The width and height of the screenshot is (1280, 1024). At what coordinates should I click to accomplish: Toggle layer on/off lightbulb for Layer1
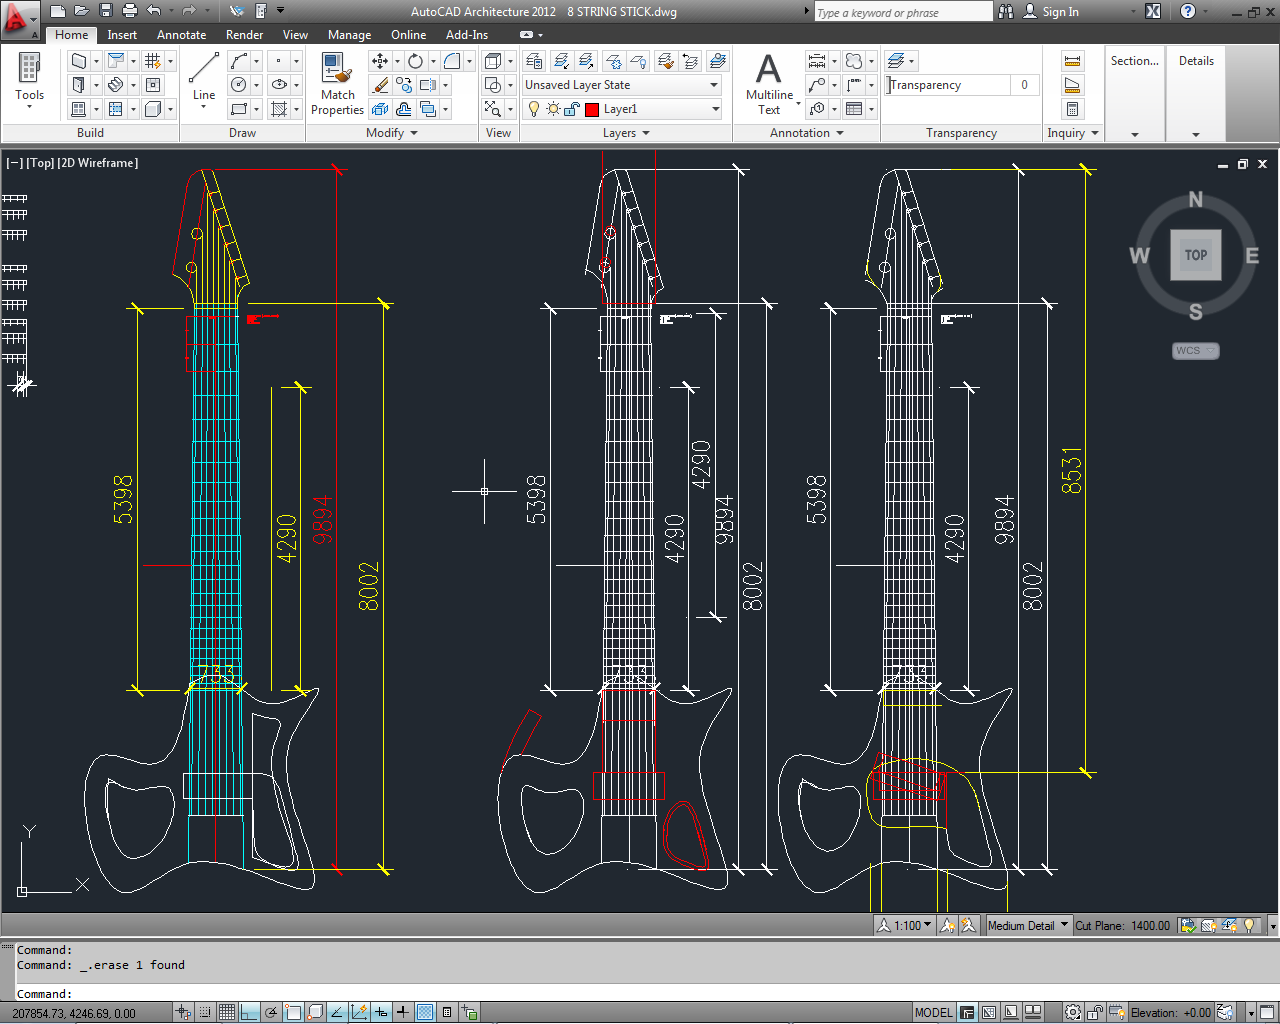(534, 109)
